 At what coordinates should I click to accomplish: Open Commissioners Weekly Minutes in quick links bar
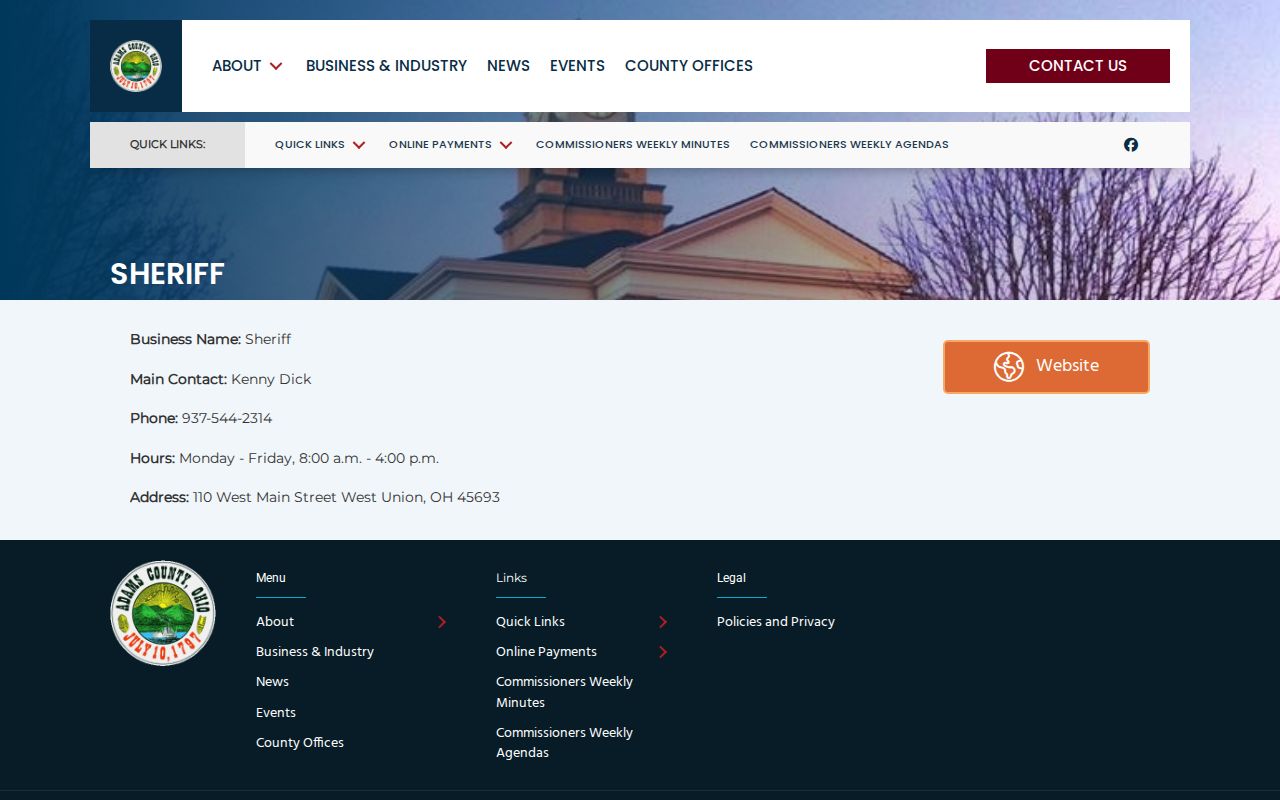(x=633, y=145)
